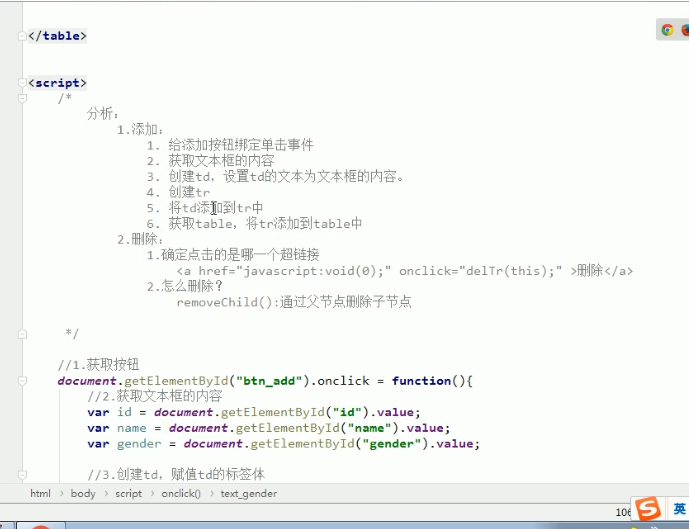This screenshot has width=689, height=529.
Task: Click line position 106 in status bar
Action: 623,512
